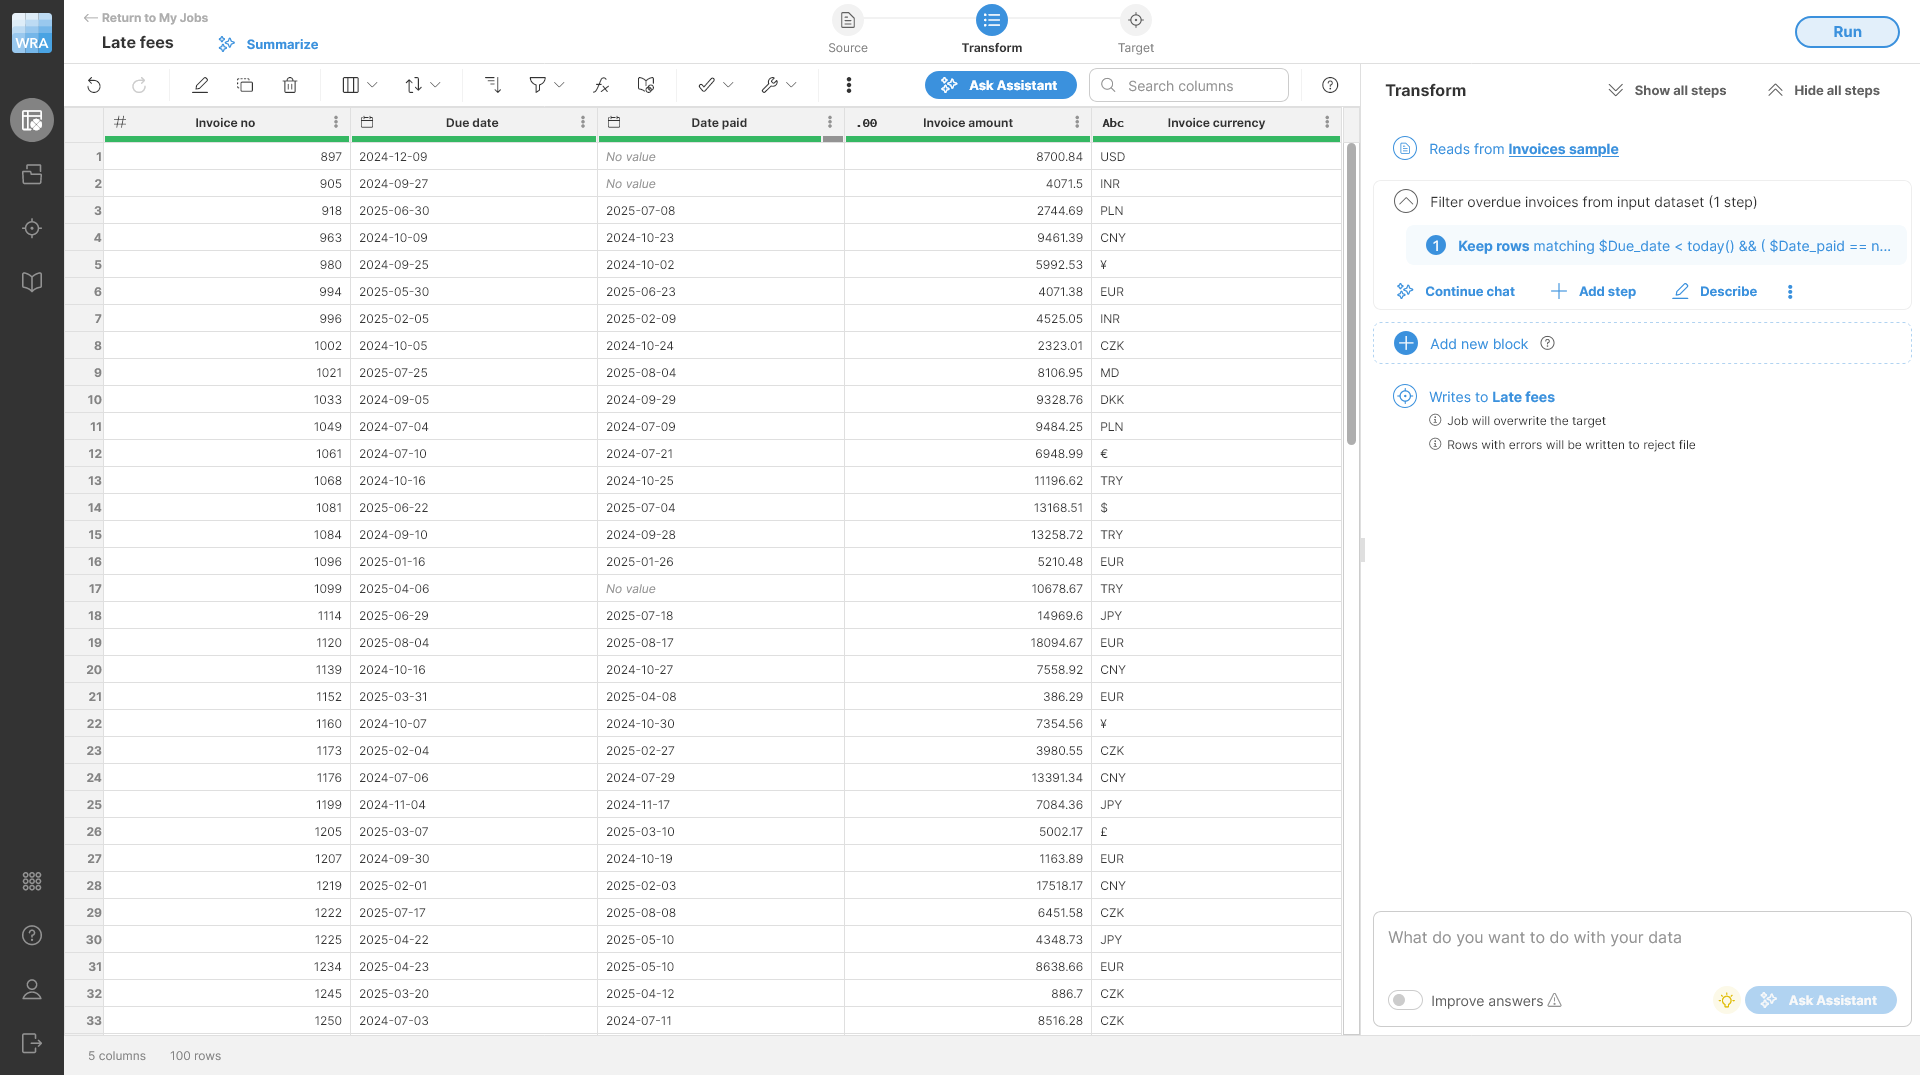
Task: Collapse the Filter overdue invoices block
Action: pos(1405,201)
